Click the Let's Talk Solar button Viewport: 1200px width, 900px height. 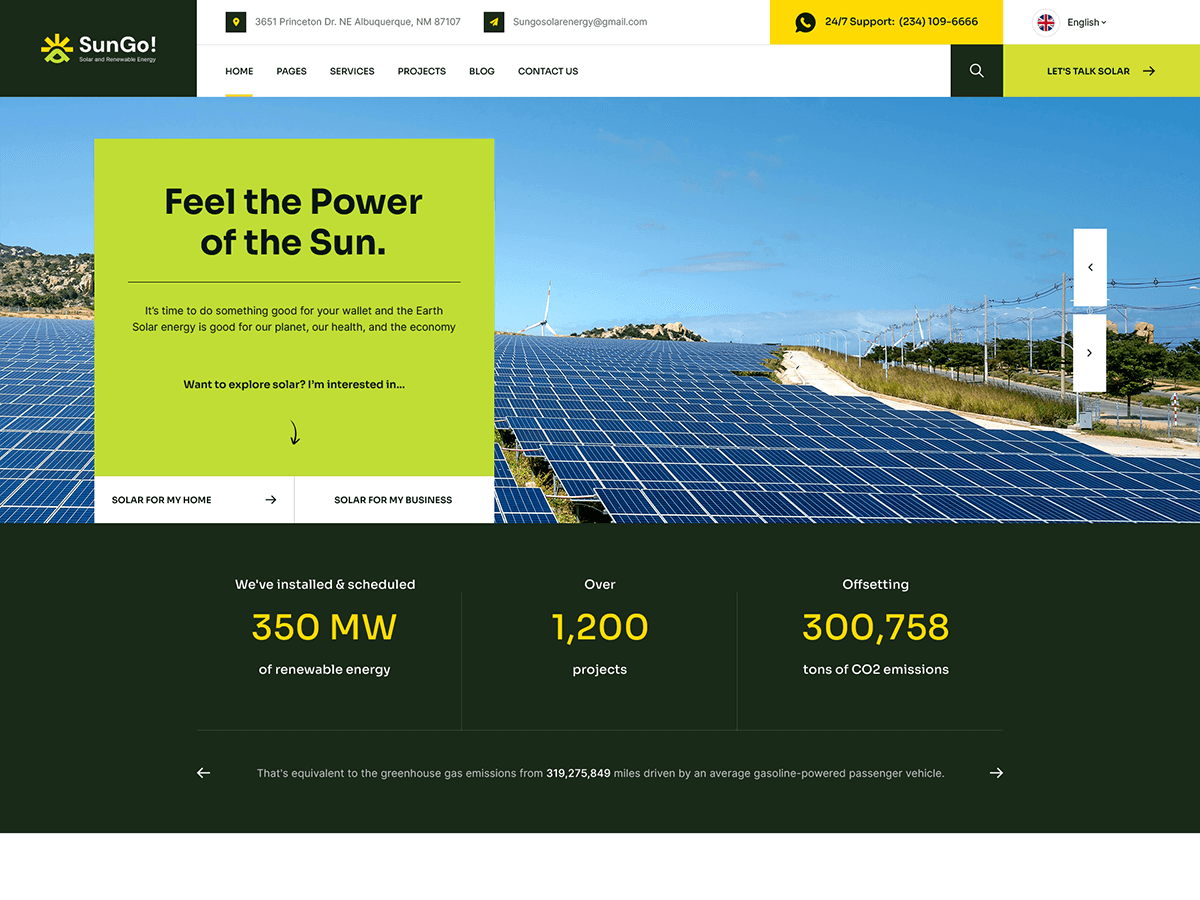click(1100, 71)
